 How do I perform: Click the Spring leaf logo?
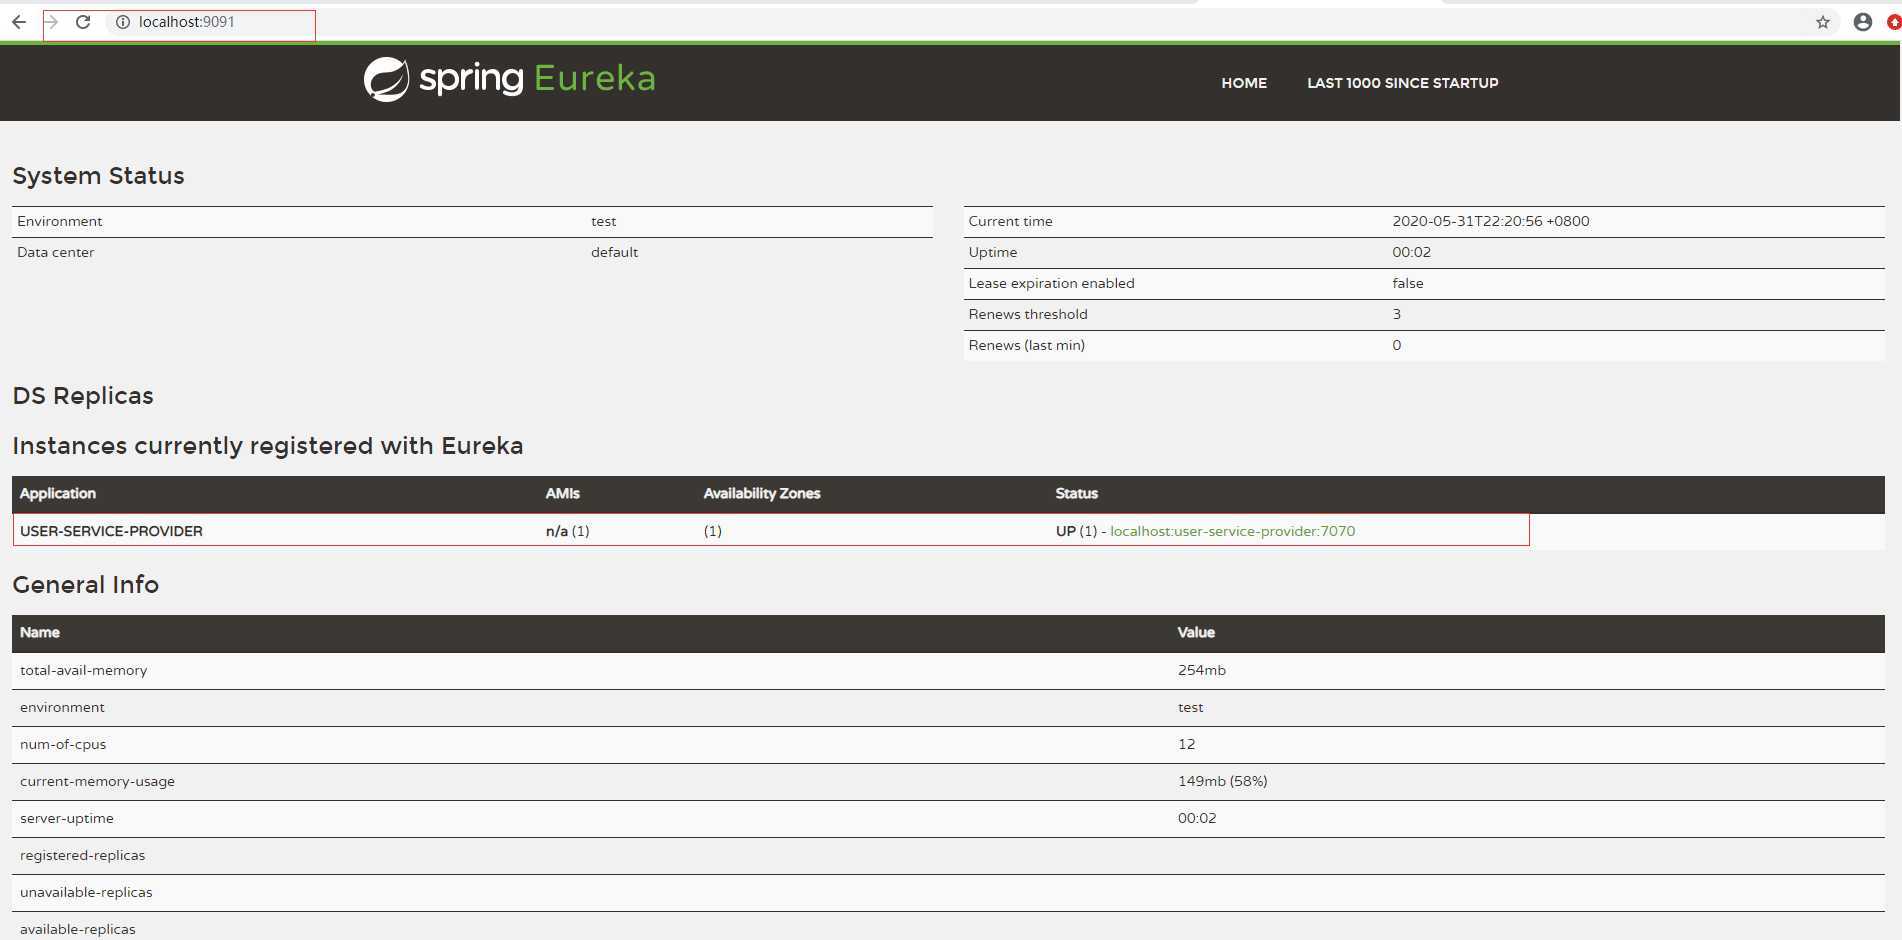coord(386,79)
